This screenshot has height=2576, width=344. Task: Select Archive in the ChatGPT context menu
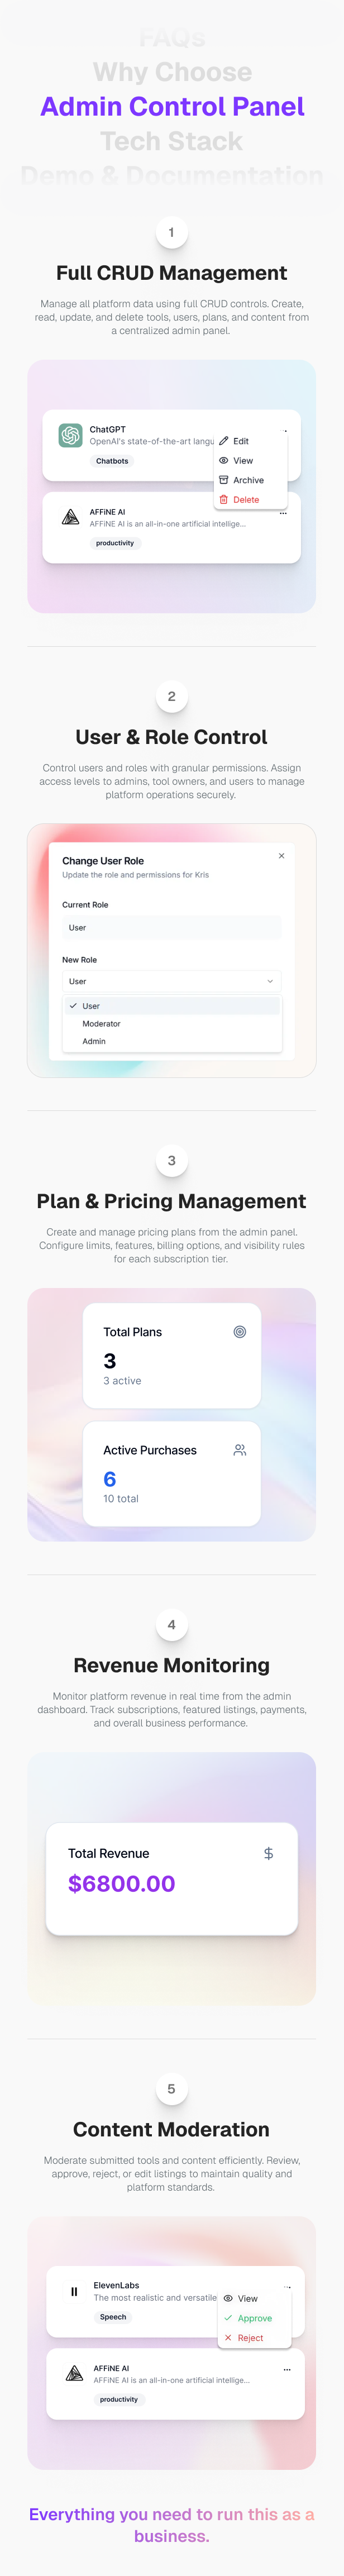point(248,480)
